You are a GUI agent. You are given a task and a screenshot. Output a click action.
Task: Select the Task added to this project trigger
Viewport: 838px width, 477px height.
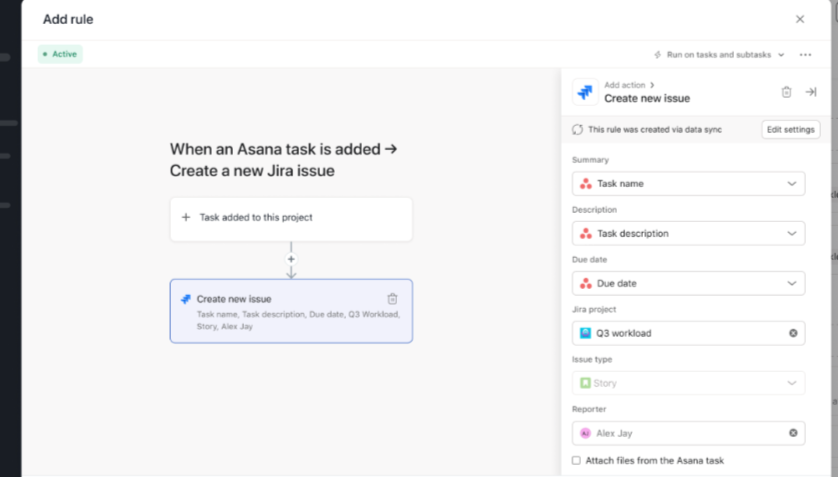coord(291,218)
